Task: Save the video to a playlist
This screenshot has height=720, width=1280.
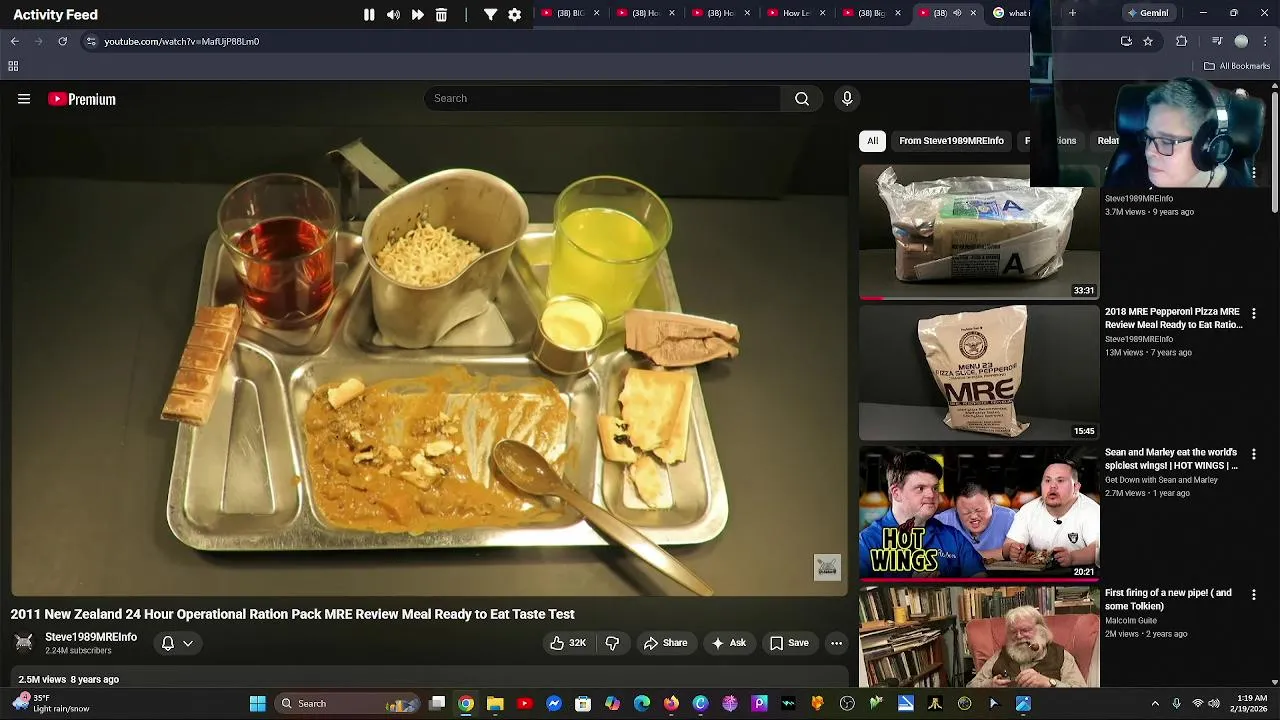Action: pyautogui.click(x=789, y=643)
